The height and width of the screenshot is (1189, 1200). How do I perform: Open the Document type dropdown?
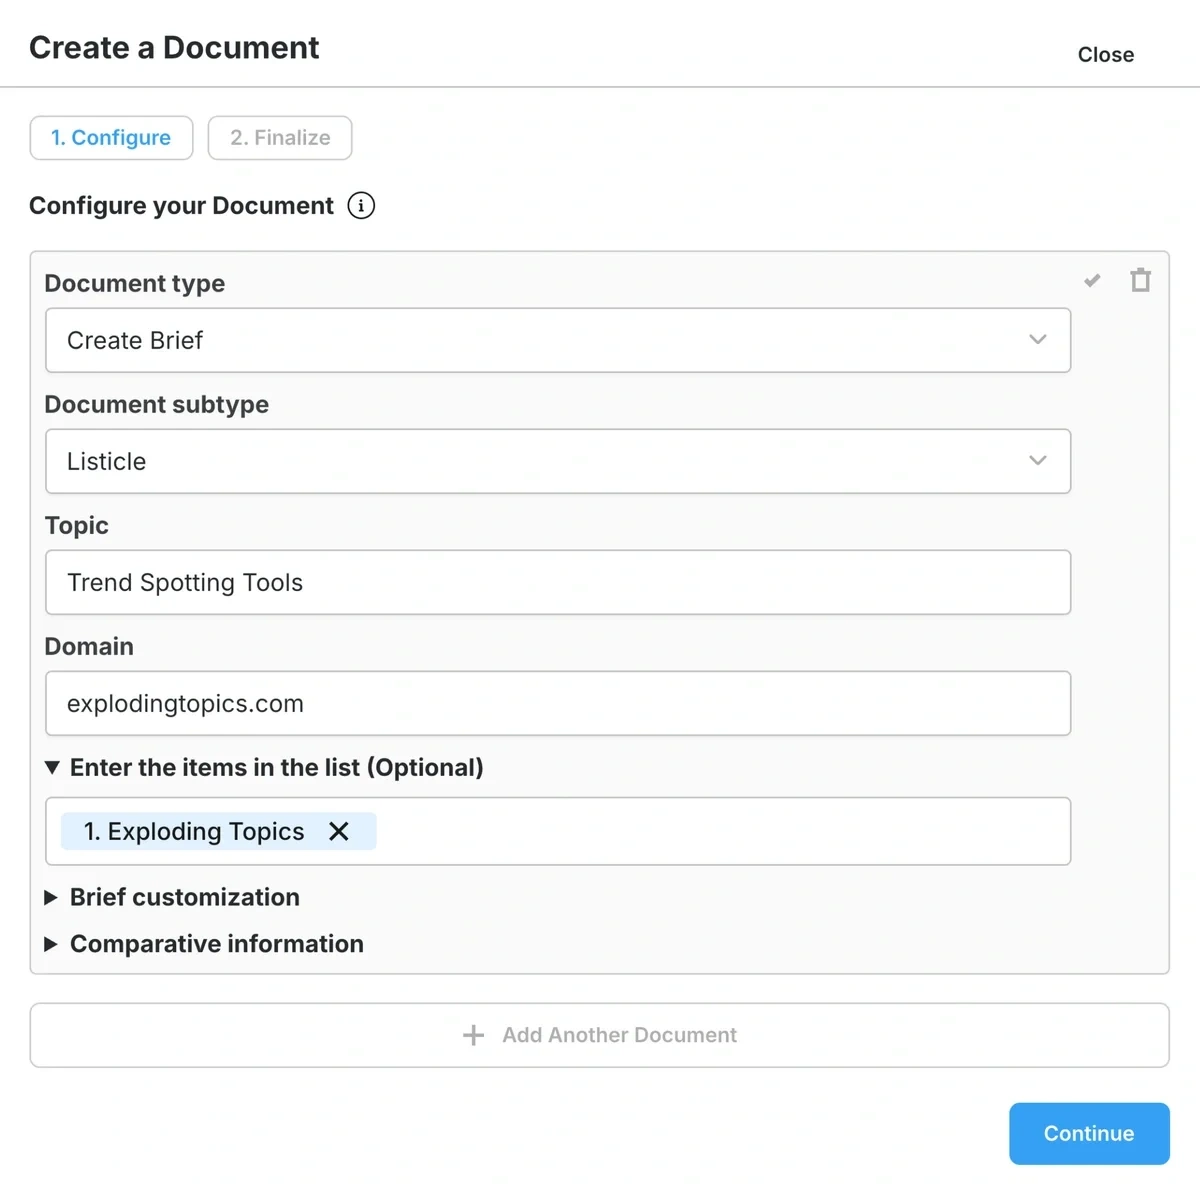coord(558,340)
